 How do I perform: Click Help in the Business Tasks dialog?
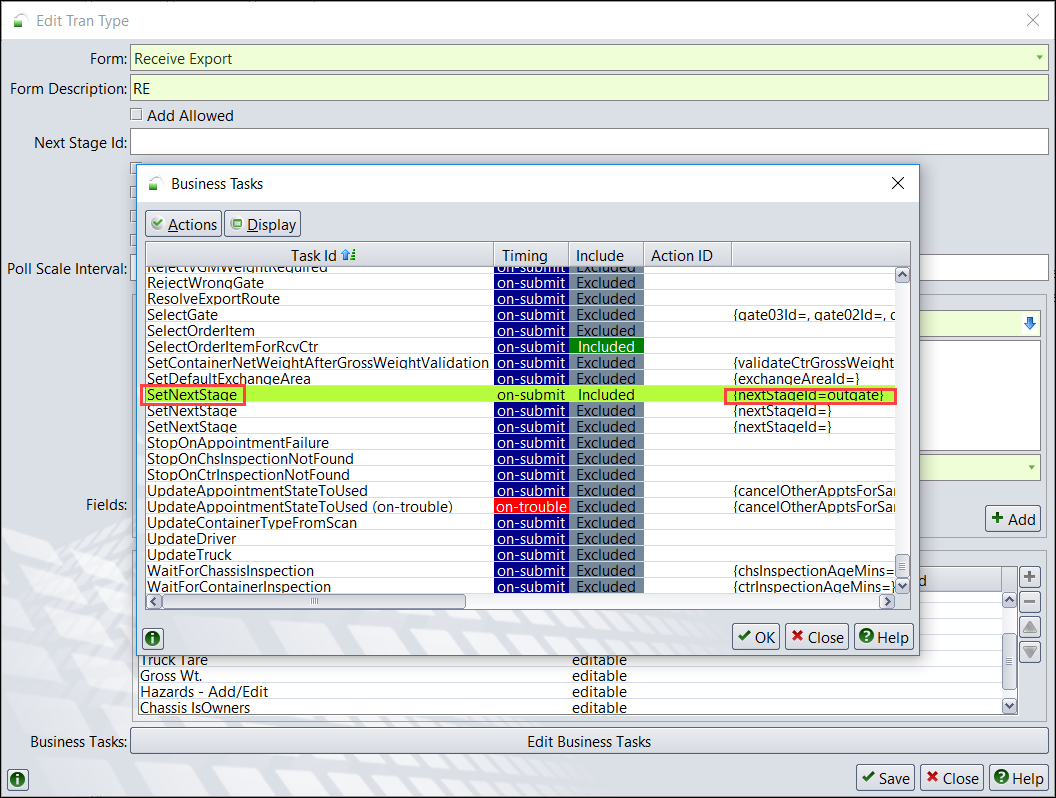coord(884,637)
